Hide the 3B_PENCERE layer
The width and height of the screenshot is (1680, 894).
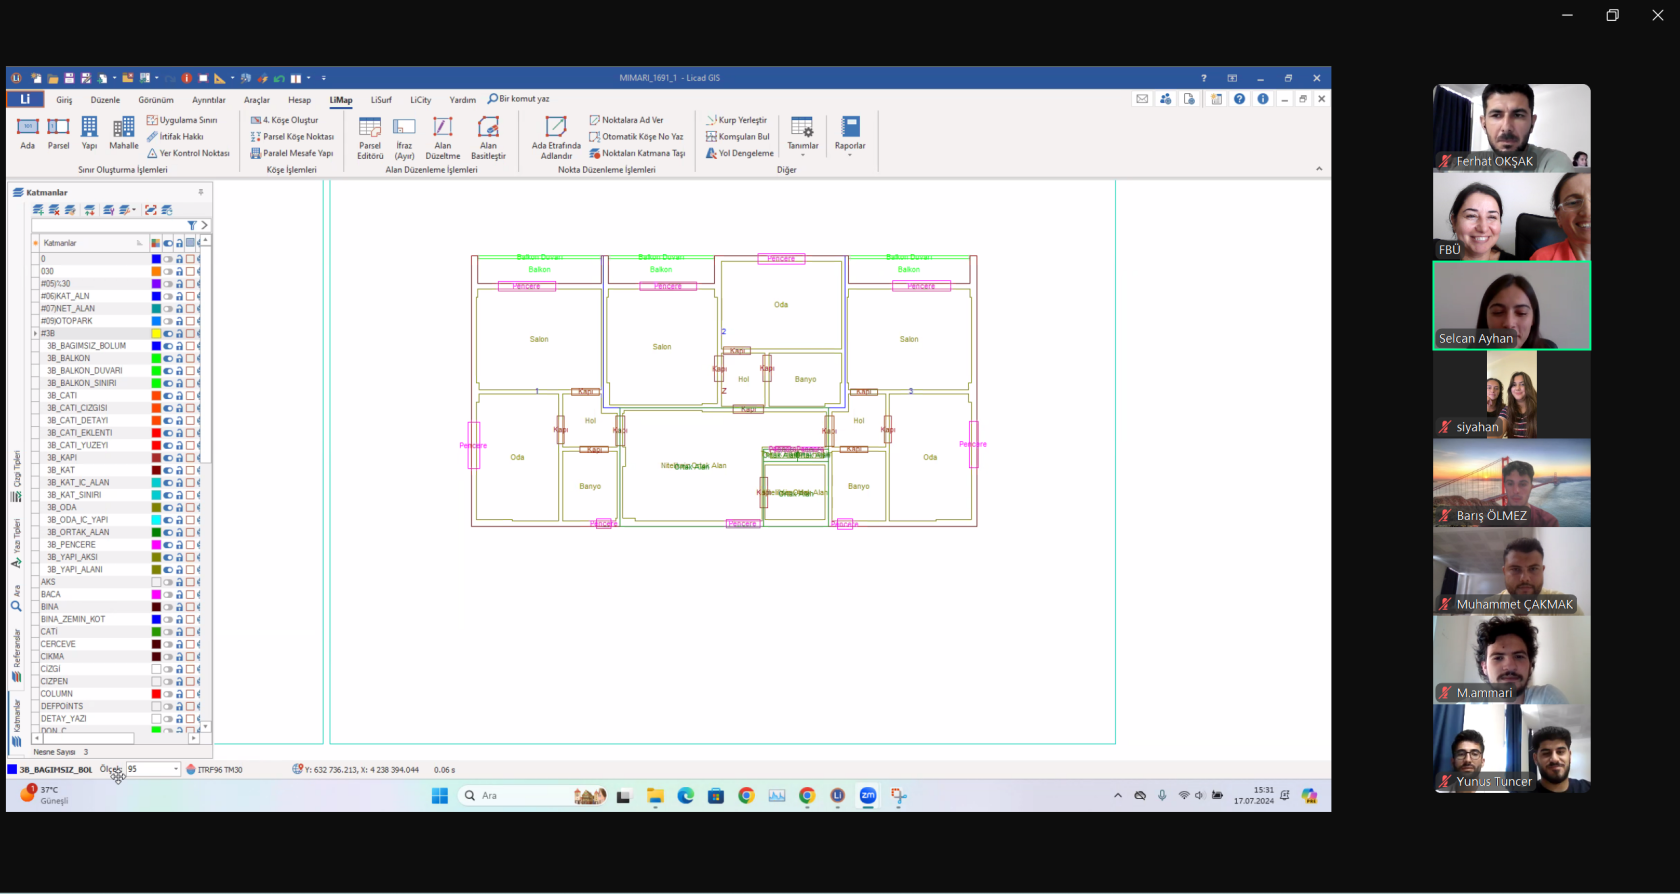point(168,545)
